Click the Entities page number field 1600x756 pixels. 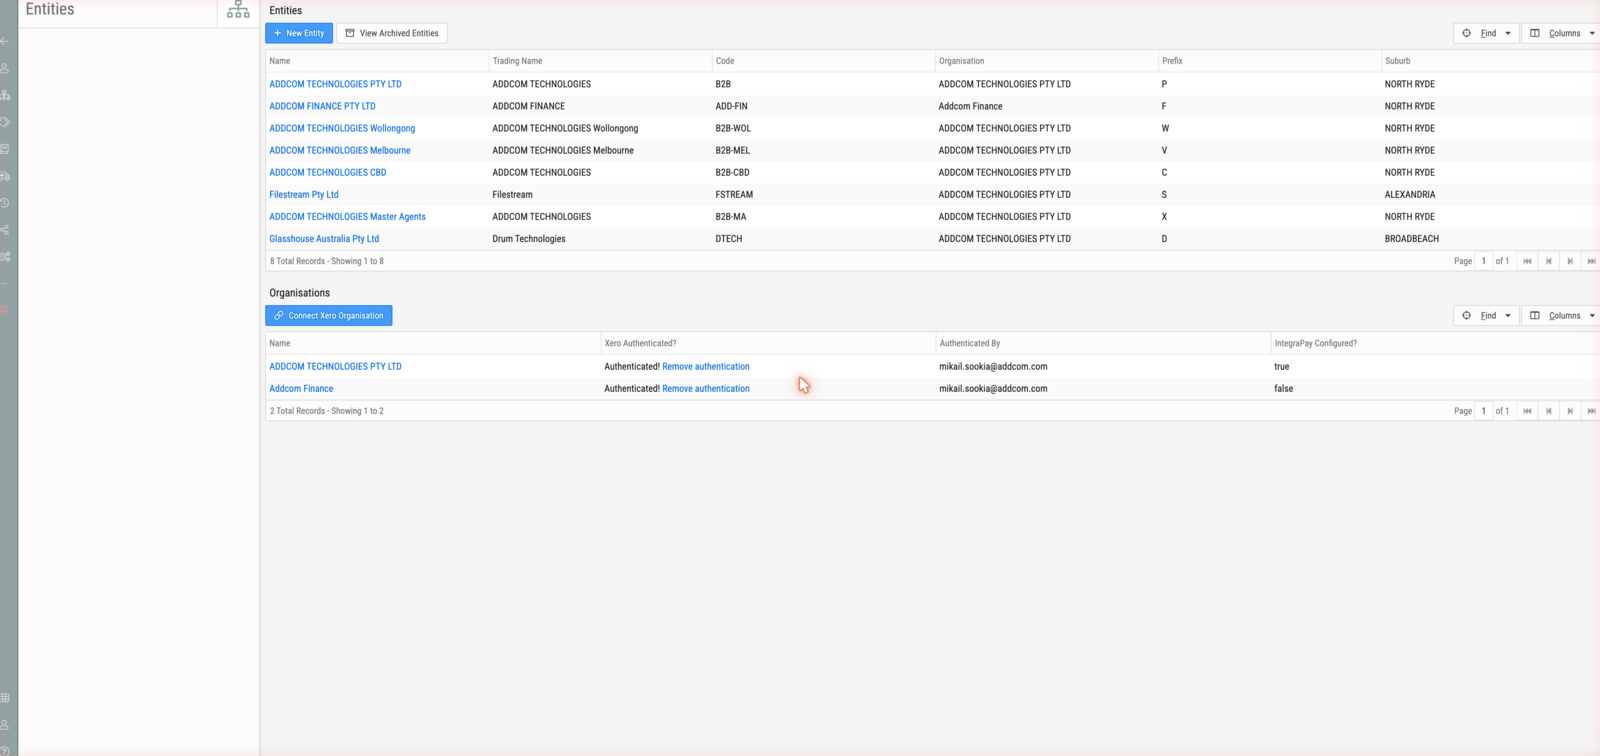1483,261
